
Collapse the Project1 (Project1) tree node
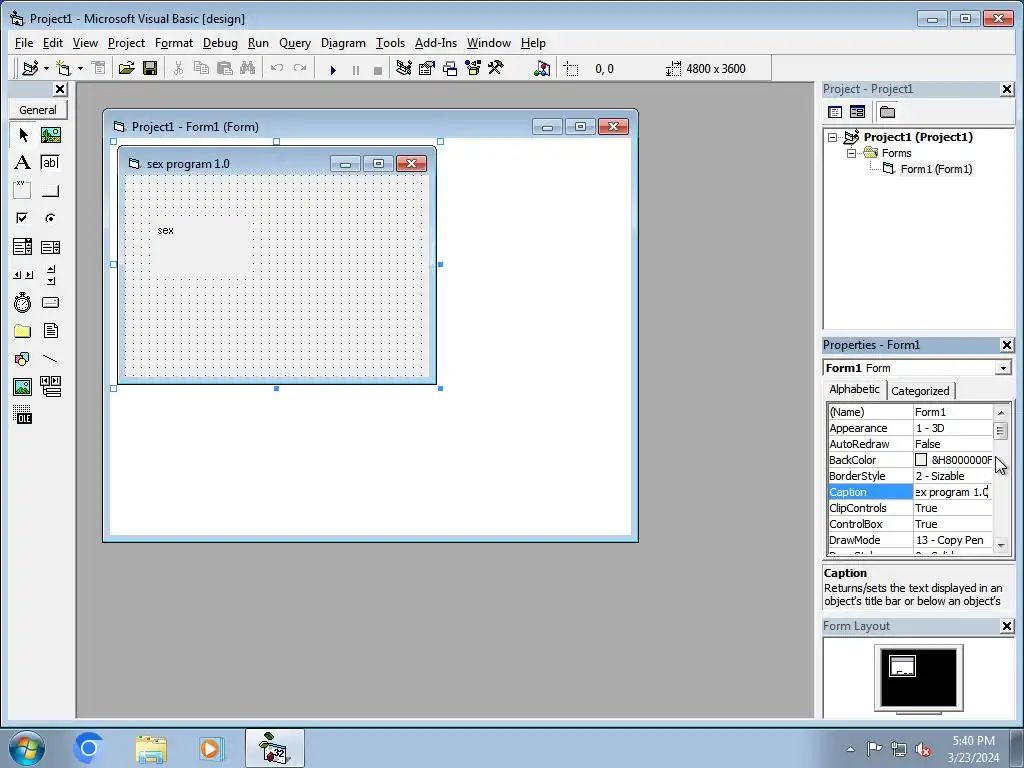[x=832, y=137]
